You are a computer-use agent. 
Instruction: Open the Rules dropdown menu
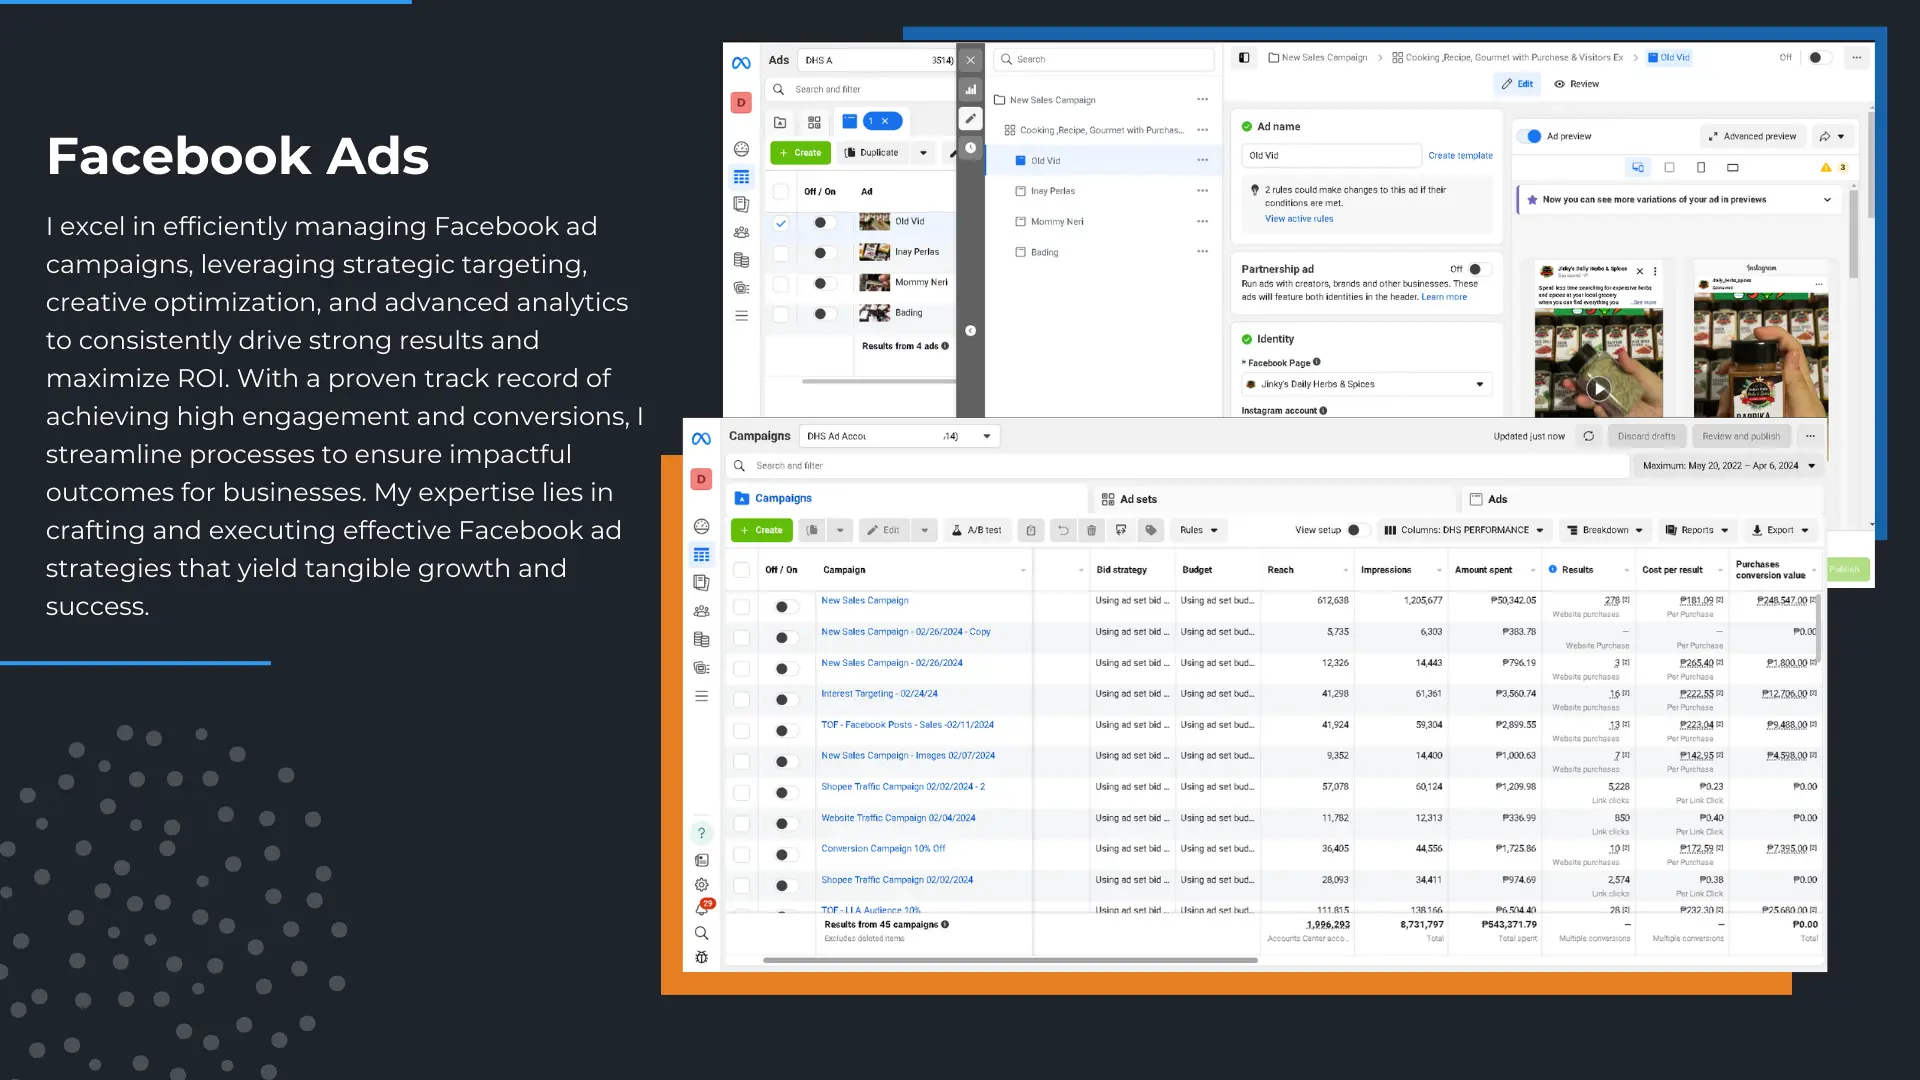pos(1197,529)
